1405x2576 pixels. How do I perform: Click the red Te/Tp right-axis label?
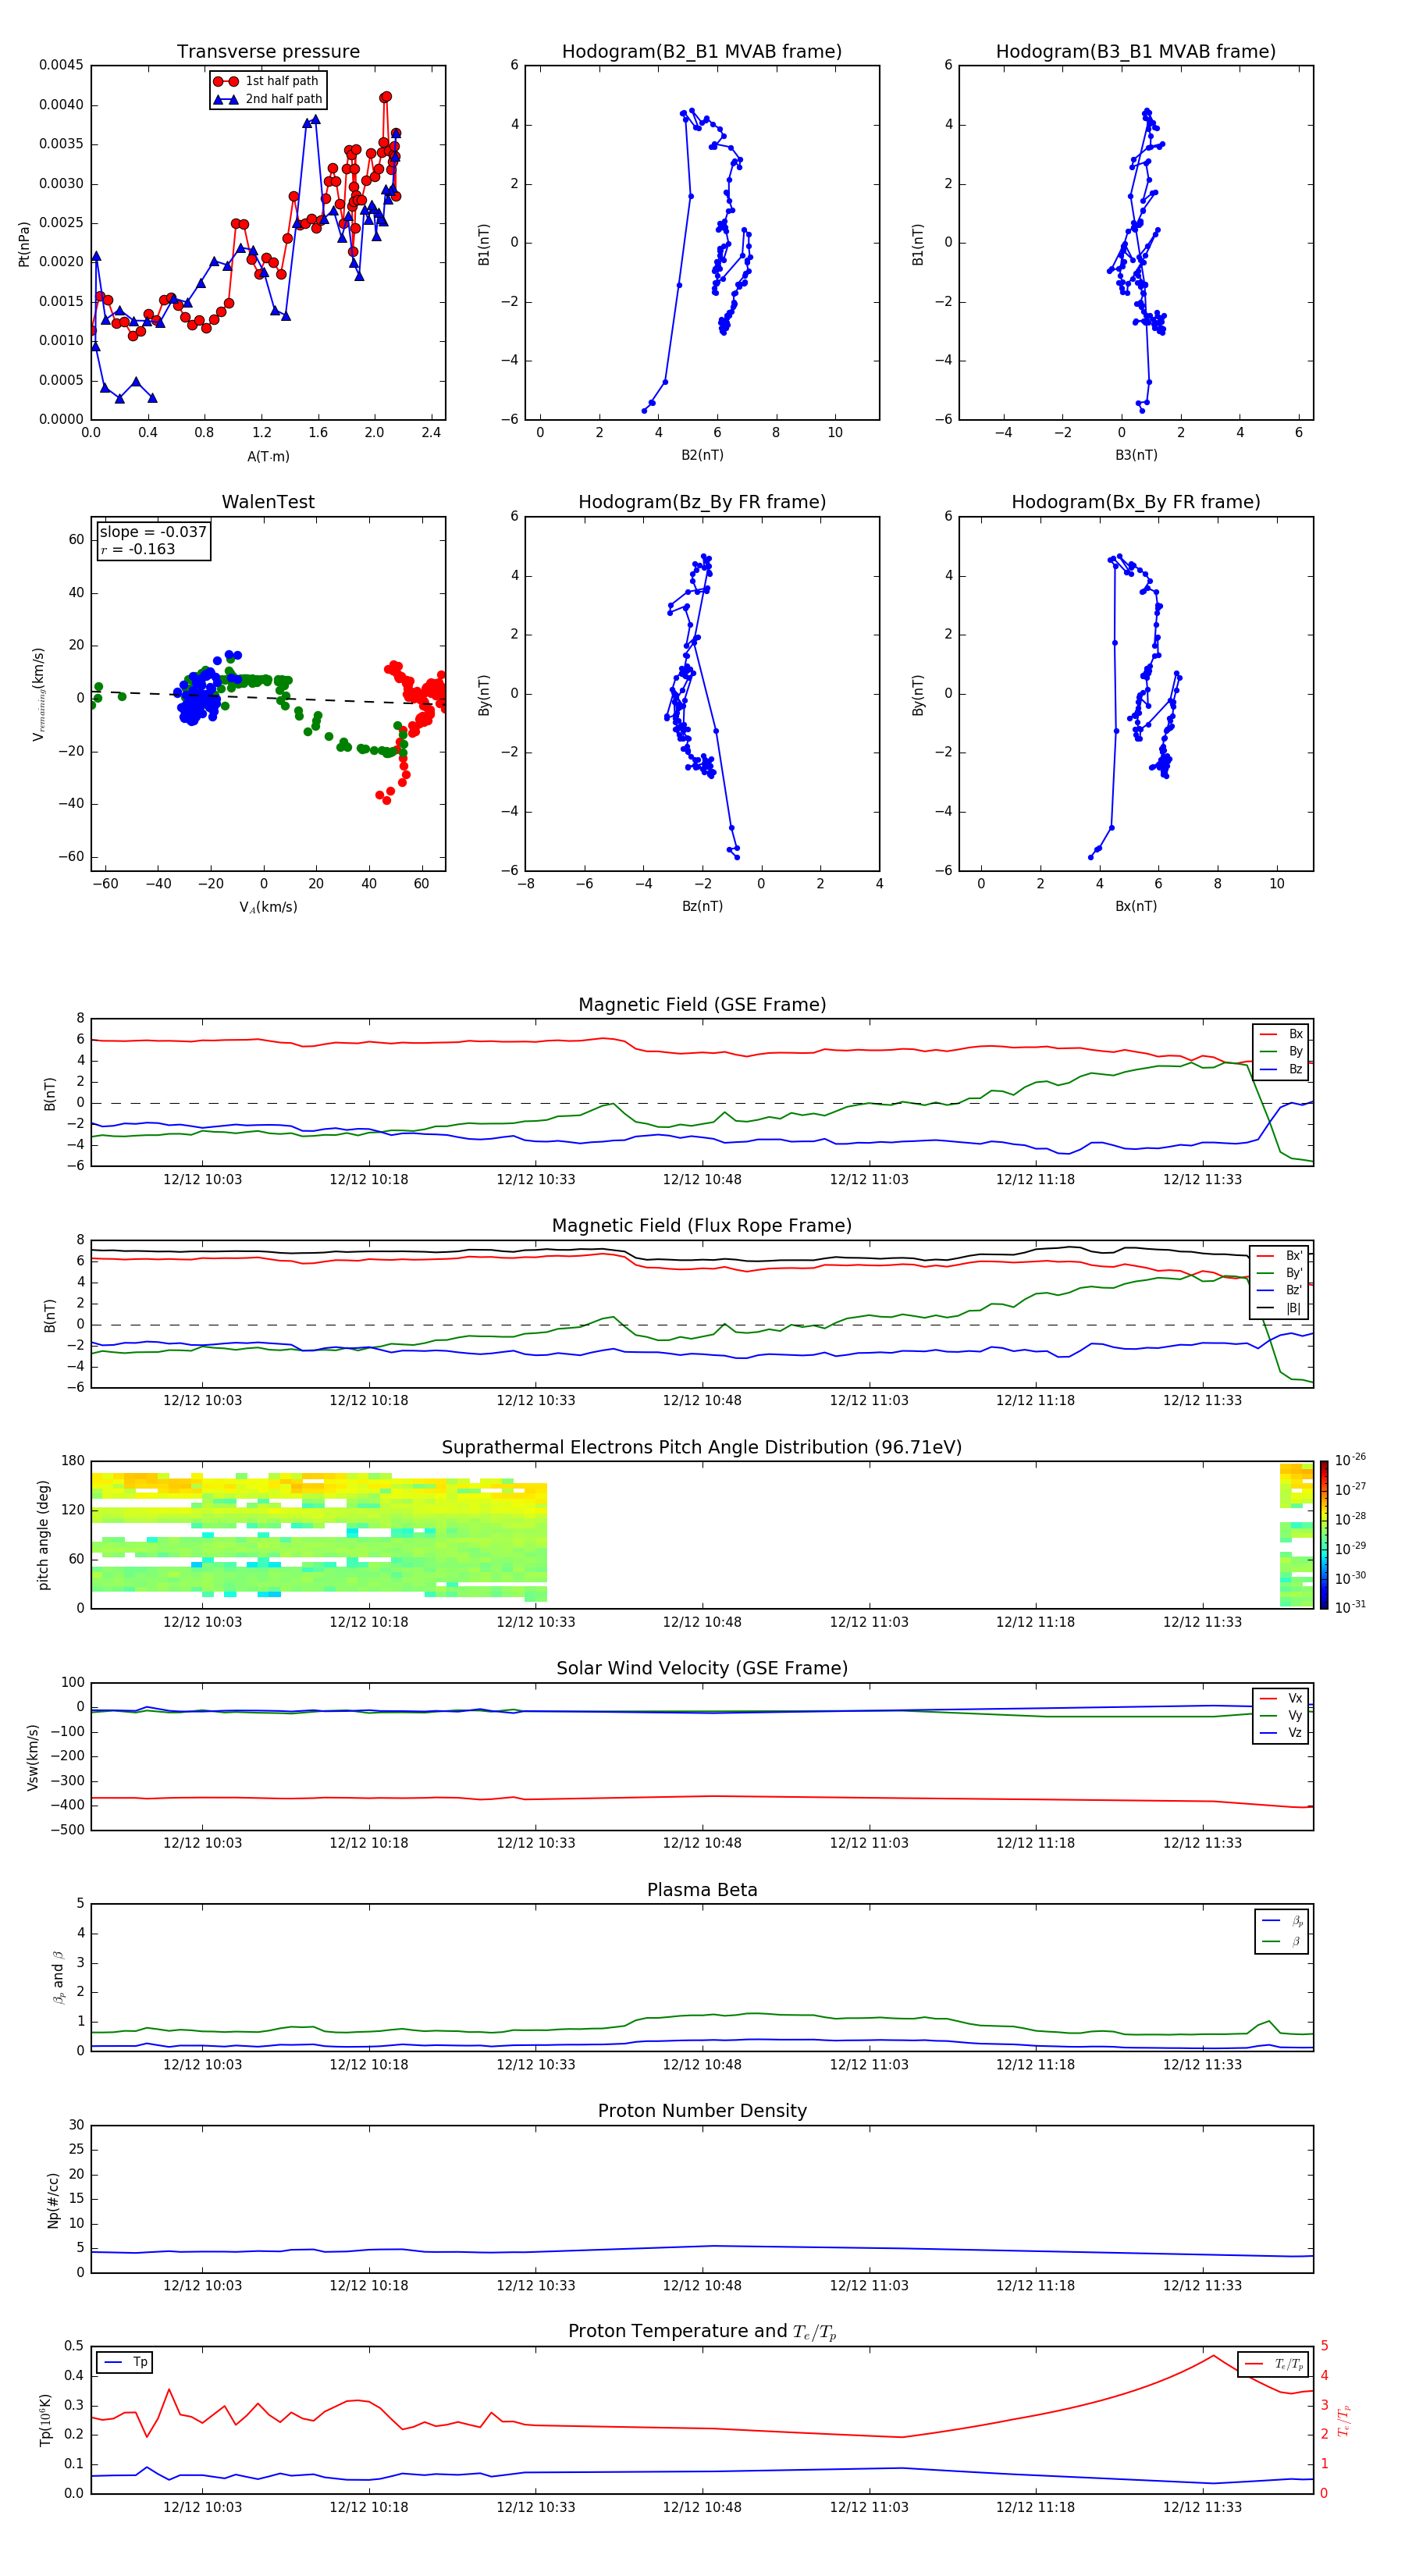coord(1344,2420)
